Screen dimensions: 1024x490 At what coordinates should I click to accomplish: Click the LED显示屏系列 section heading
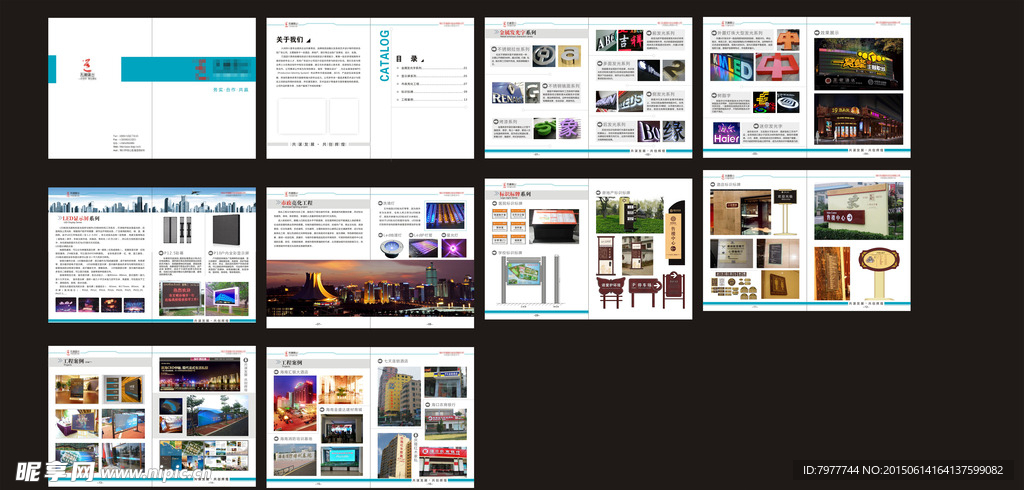pos(85,216)
